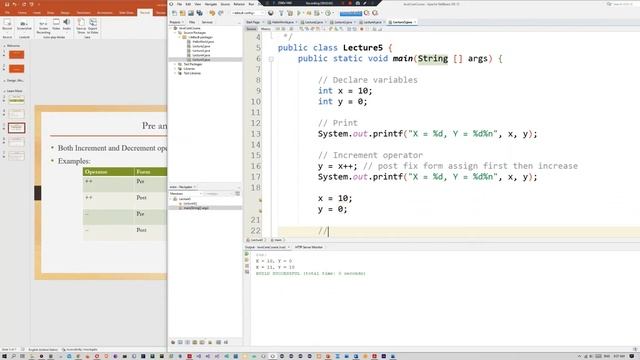Select the Output tab in bottom panel
The width and height of the screenshot is (640, 360).
[267, 247]
